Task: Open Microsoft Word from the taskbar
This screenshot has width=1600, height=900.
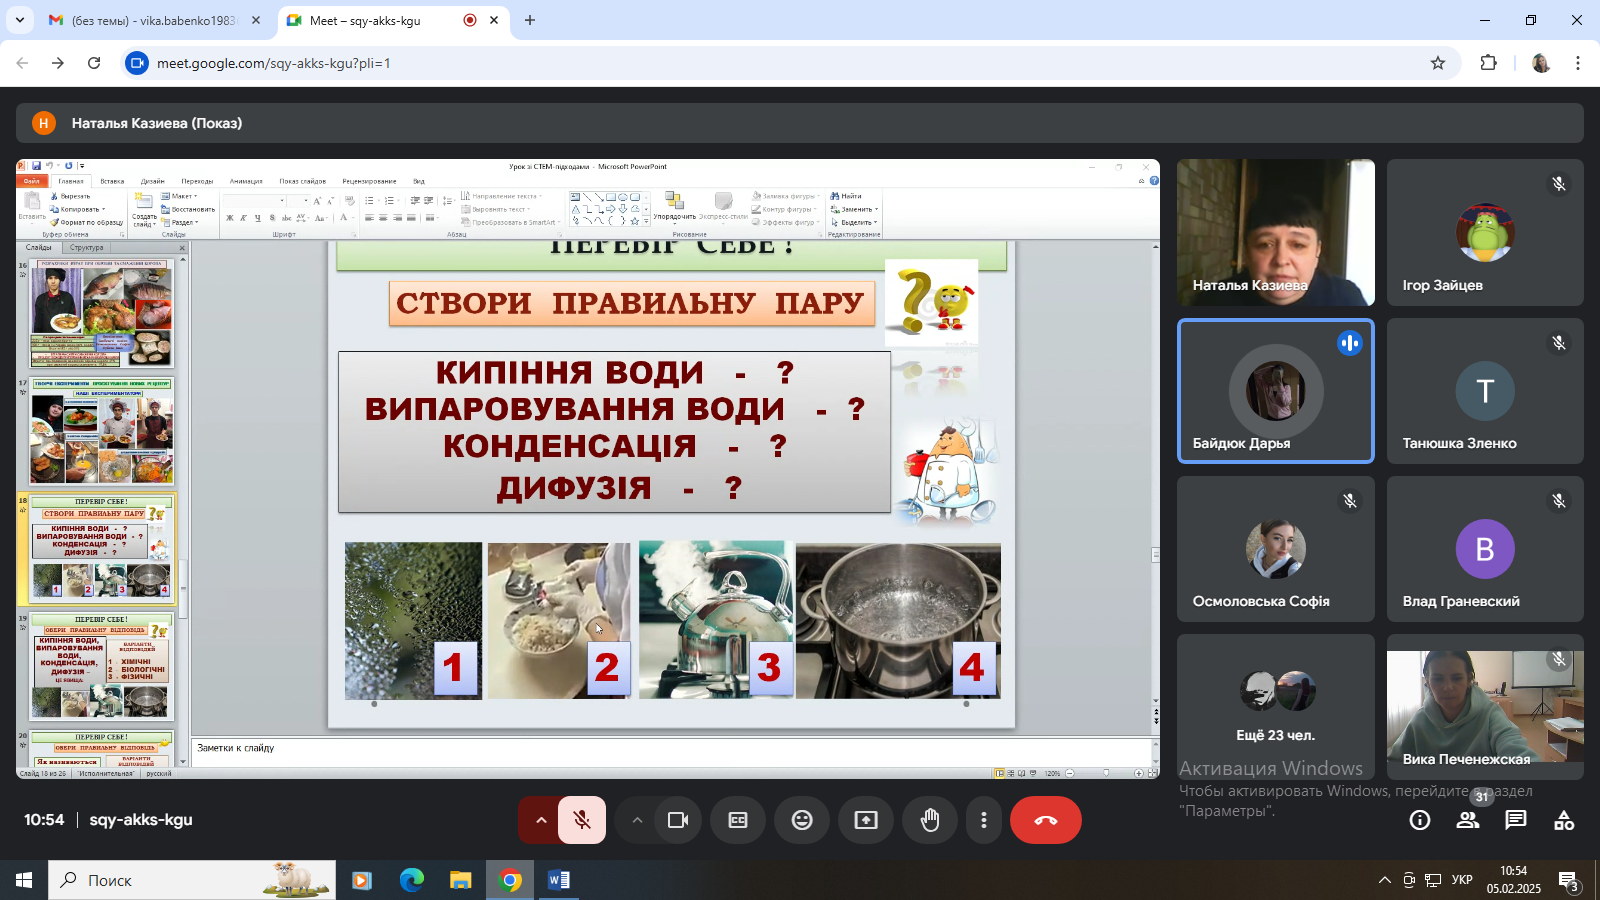Action: 559,880
